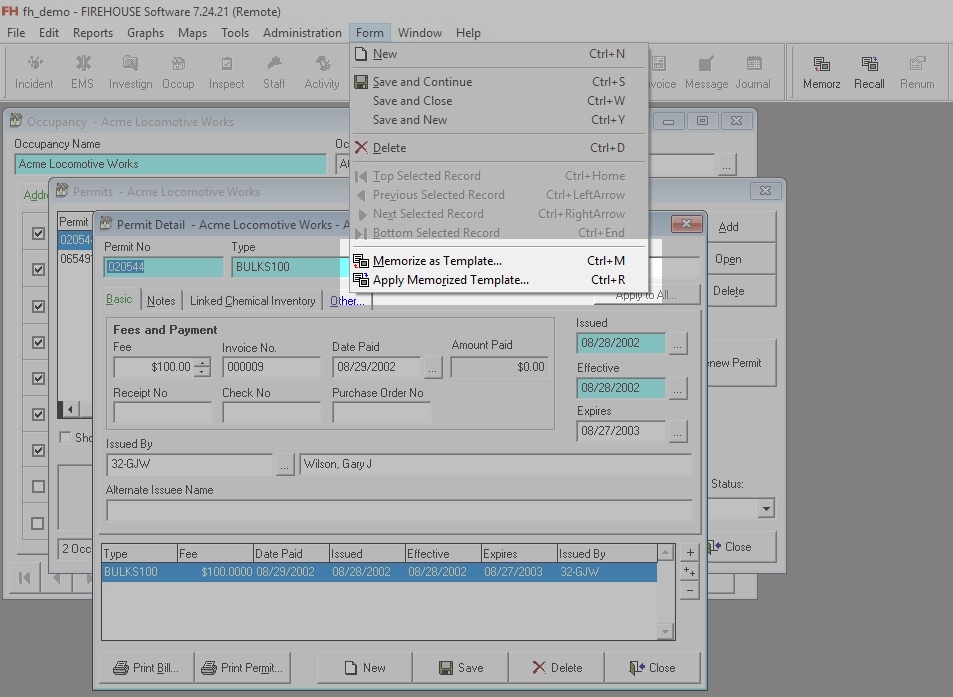Viewport: 953px width, 697px height.
Task: Open the Other... tab link
Action: [347, 301]
